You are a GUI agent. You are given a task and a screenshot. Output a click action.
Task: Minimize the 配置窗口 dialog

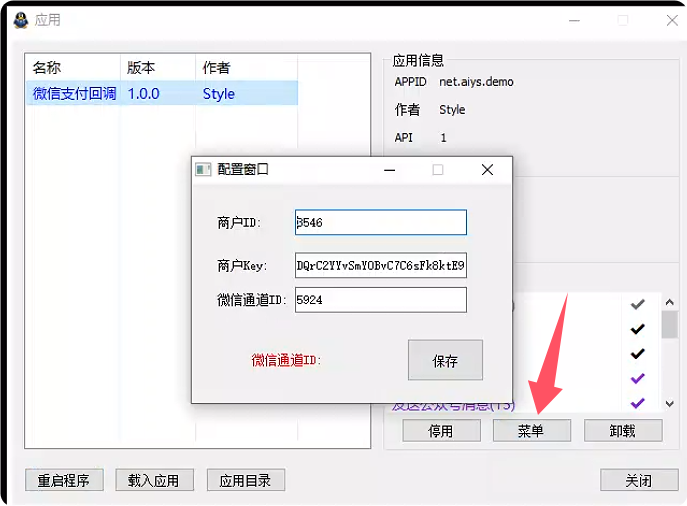[390, 170]
